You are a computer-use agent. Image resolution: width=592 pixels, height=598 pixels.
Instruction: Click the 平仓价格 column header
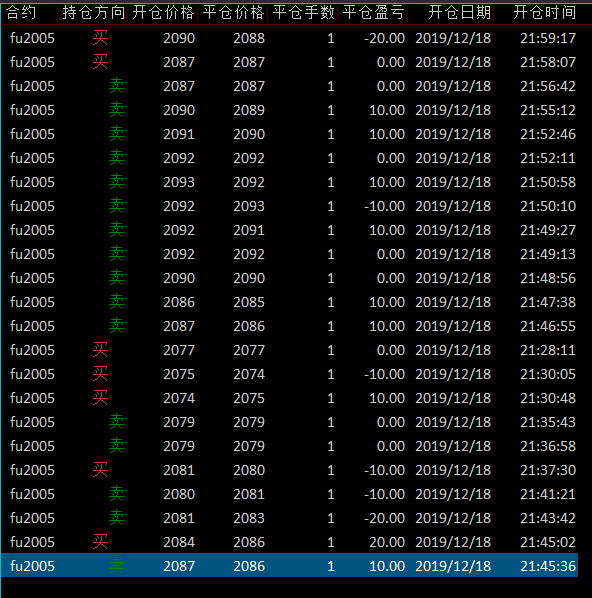click(233, 13)
